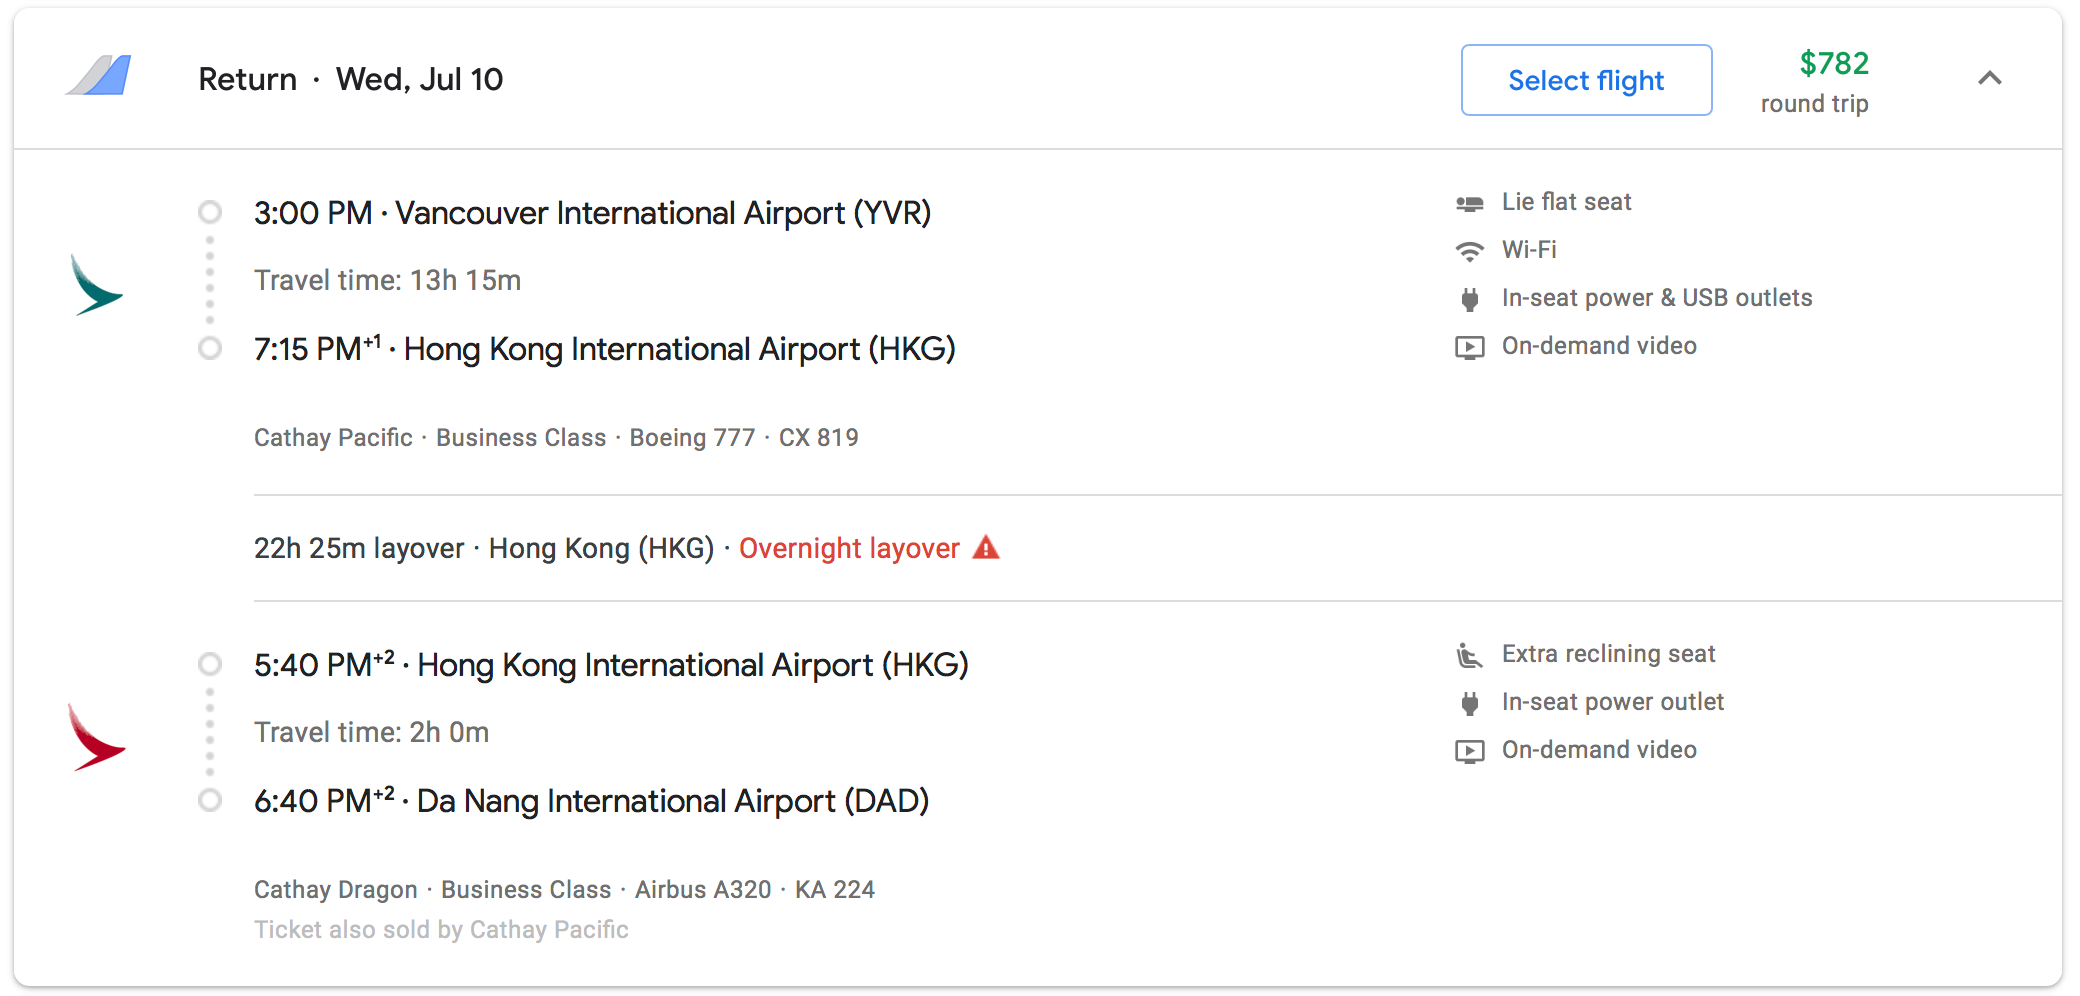Collapse the flight details with the chevron
This screenshot has height=996, width=2080.
coord(1989,78)
